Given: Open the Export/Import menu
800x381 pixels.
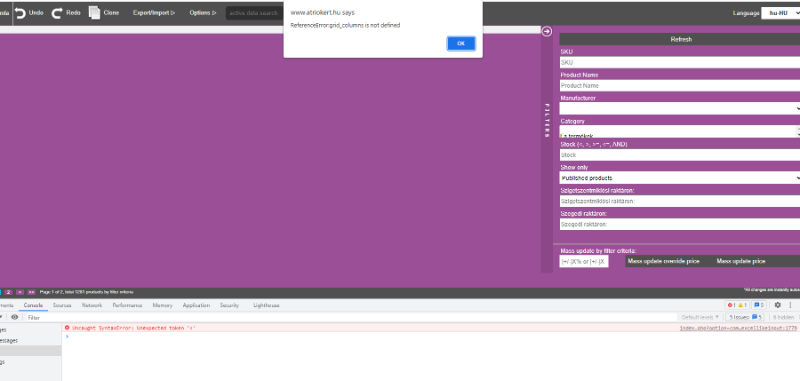Looking at the screenshot, I should [154, 13].
